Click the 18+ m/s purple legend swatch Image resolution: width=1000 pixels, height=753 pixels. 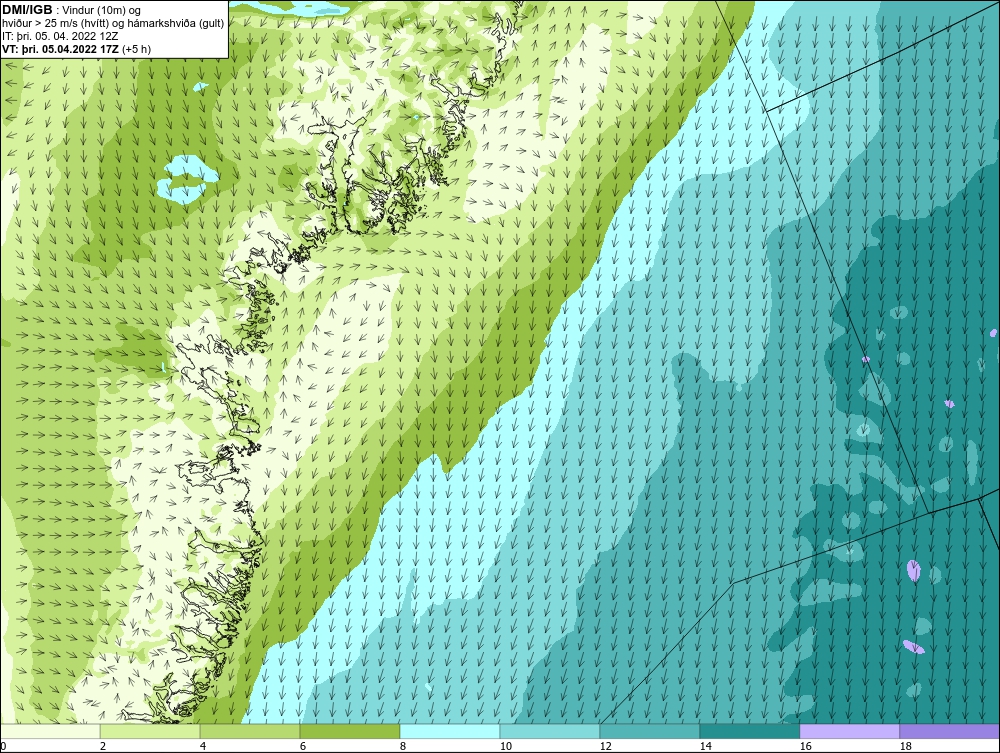coord(949,731)
